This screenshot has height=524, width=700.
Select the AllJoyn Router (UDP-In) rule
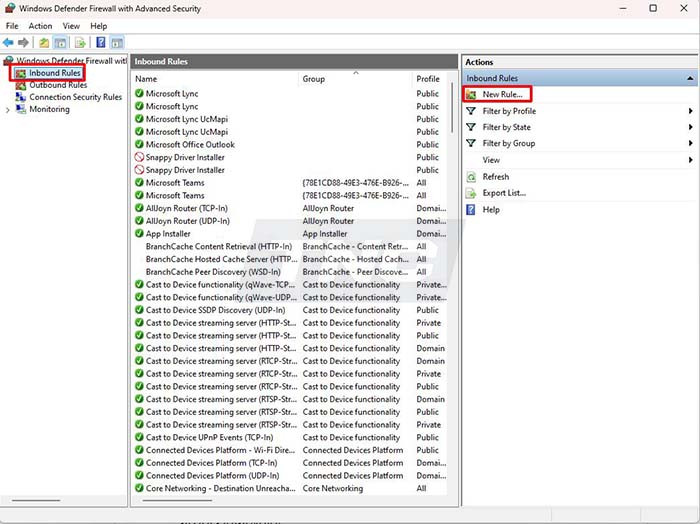(290, 221)
